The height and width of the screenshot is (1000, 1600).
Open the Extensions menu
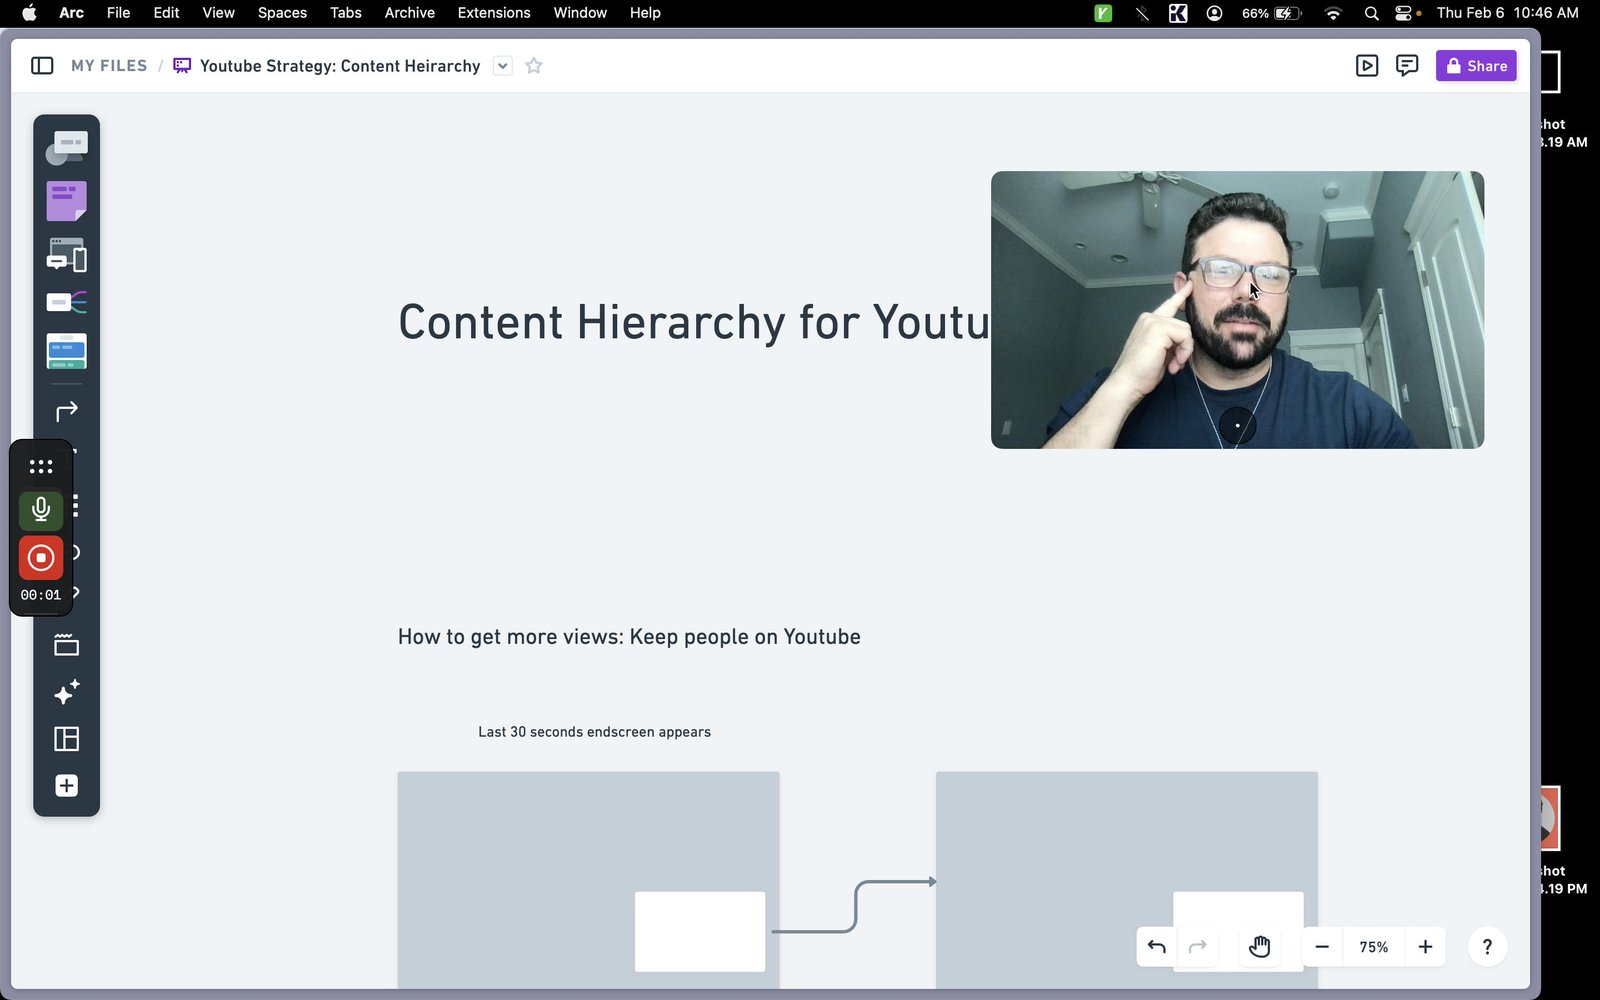494,13
